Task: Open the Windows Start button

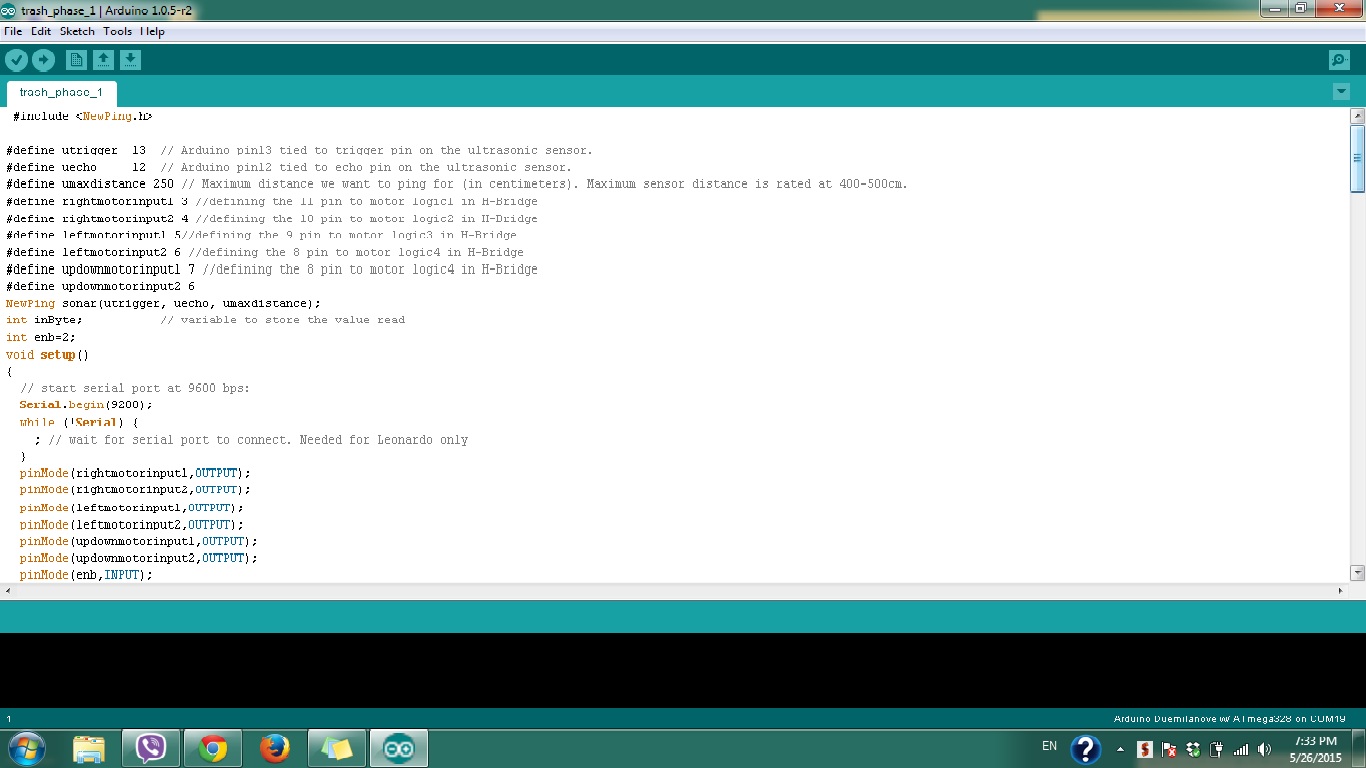Action: [26, 748]
